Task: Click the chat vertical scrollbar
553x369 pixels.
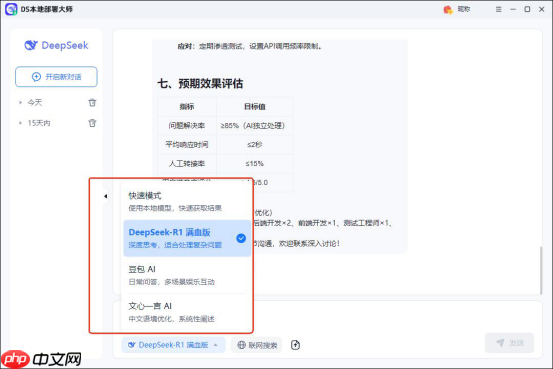Action: click(x=541, y=271)
